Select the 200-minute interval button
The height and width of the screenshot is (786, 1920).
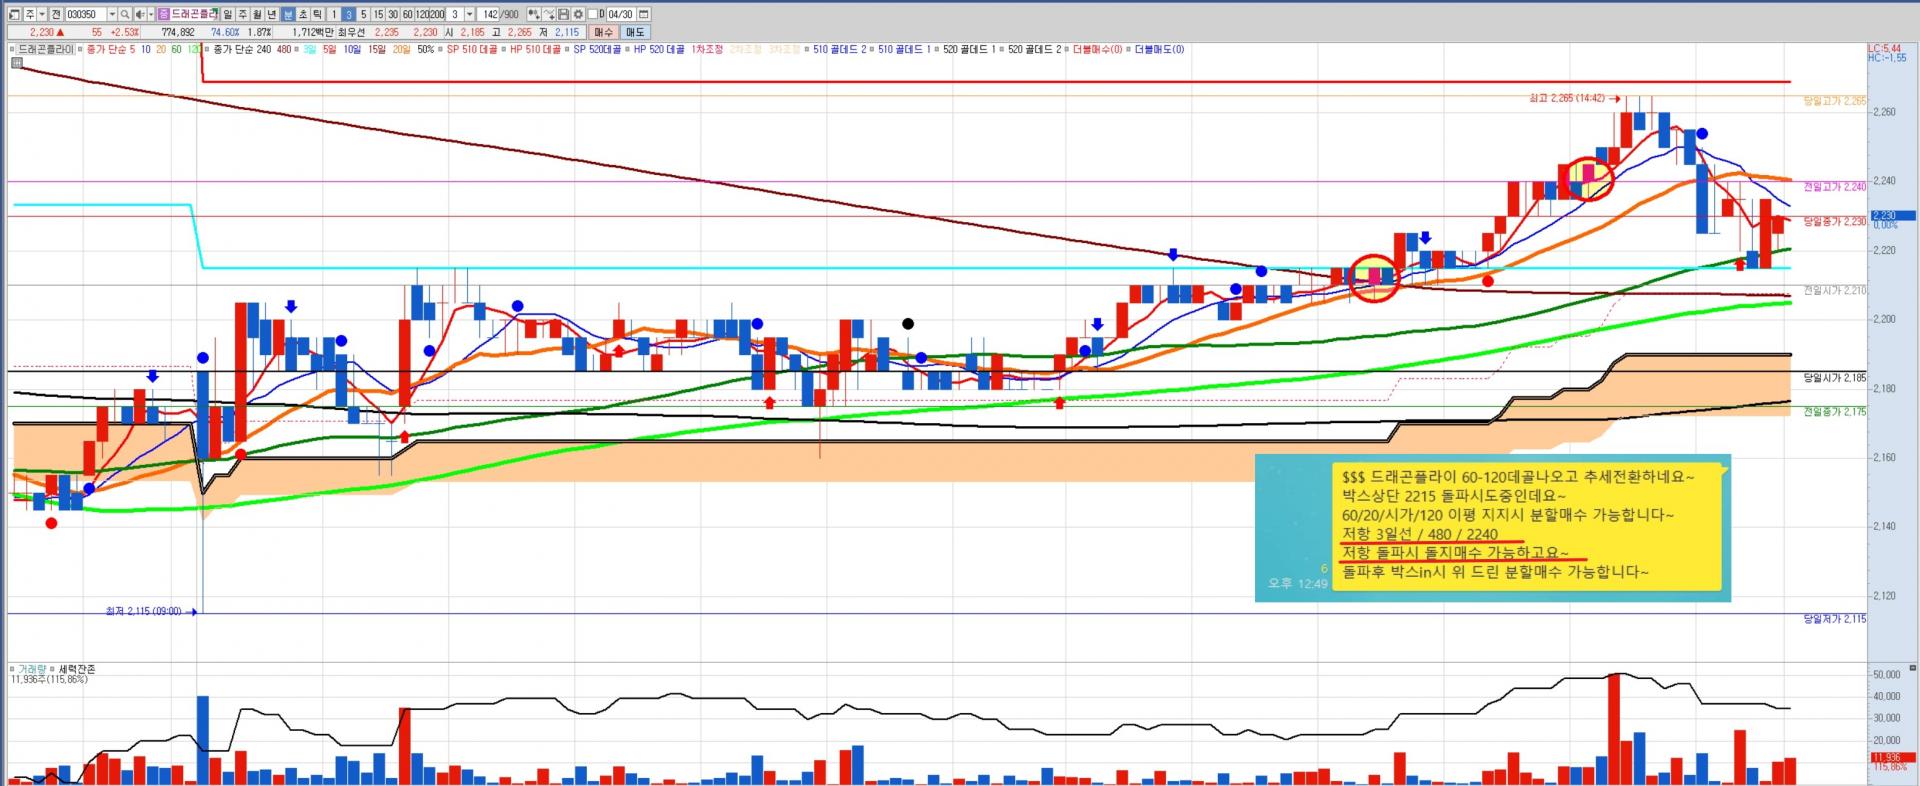437,15
